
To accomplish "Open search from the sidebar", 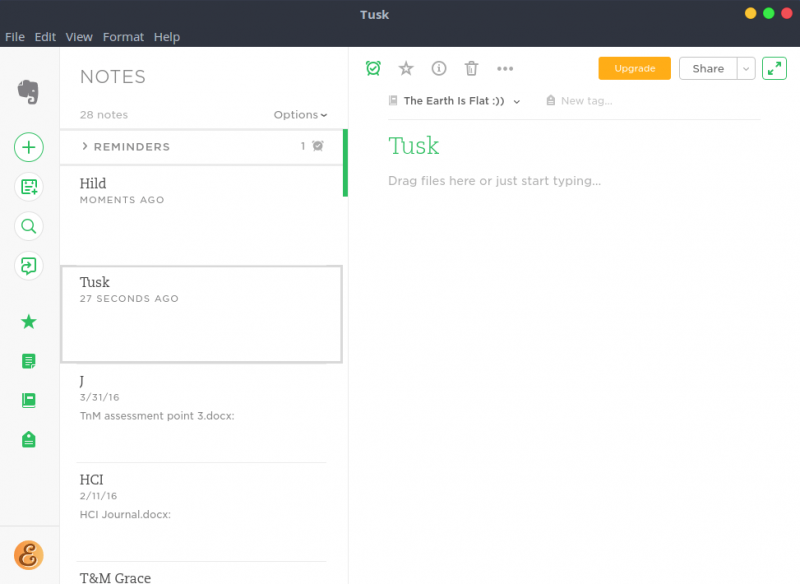I will click(28, 226).
